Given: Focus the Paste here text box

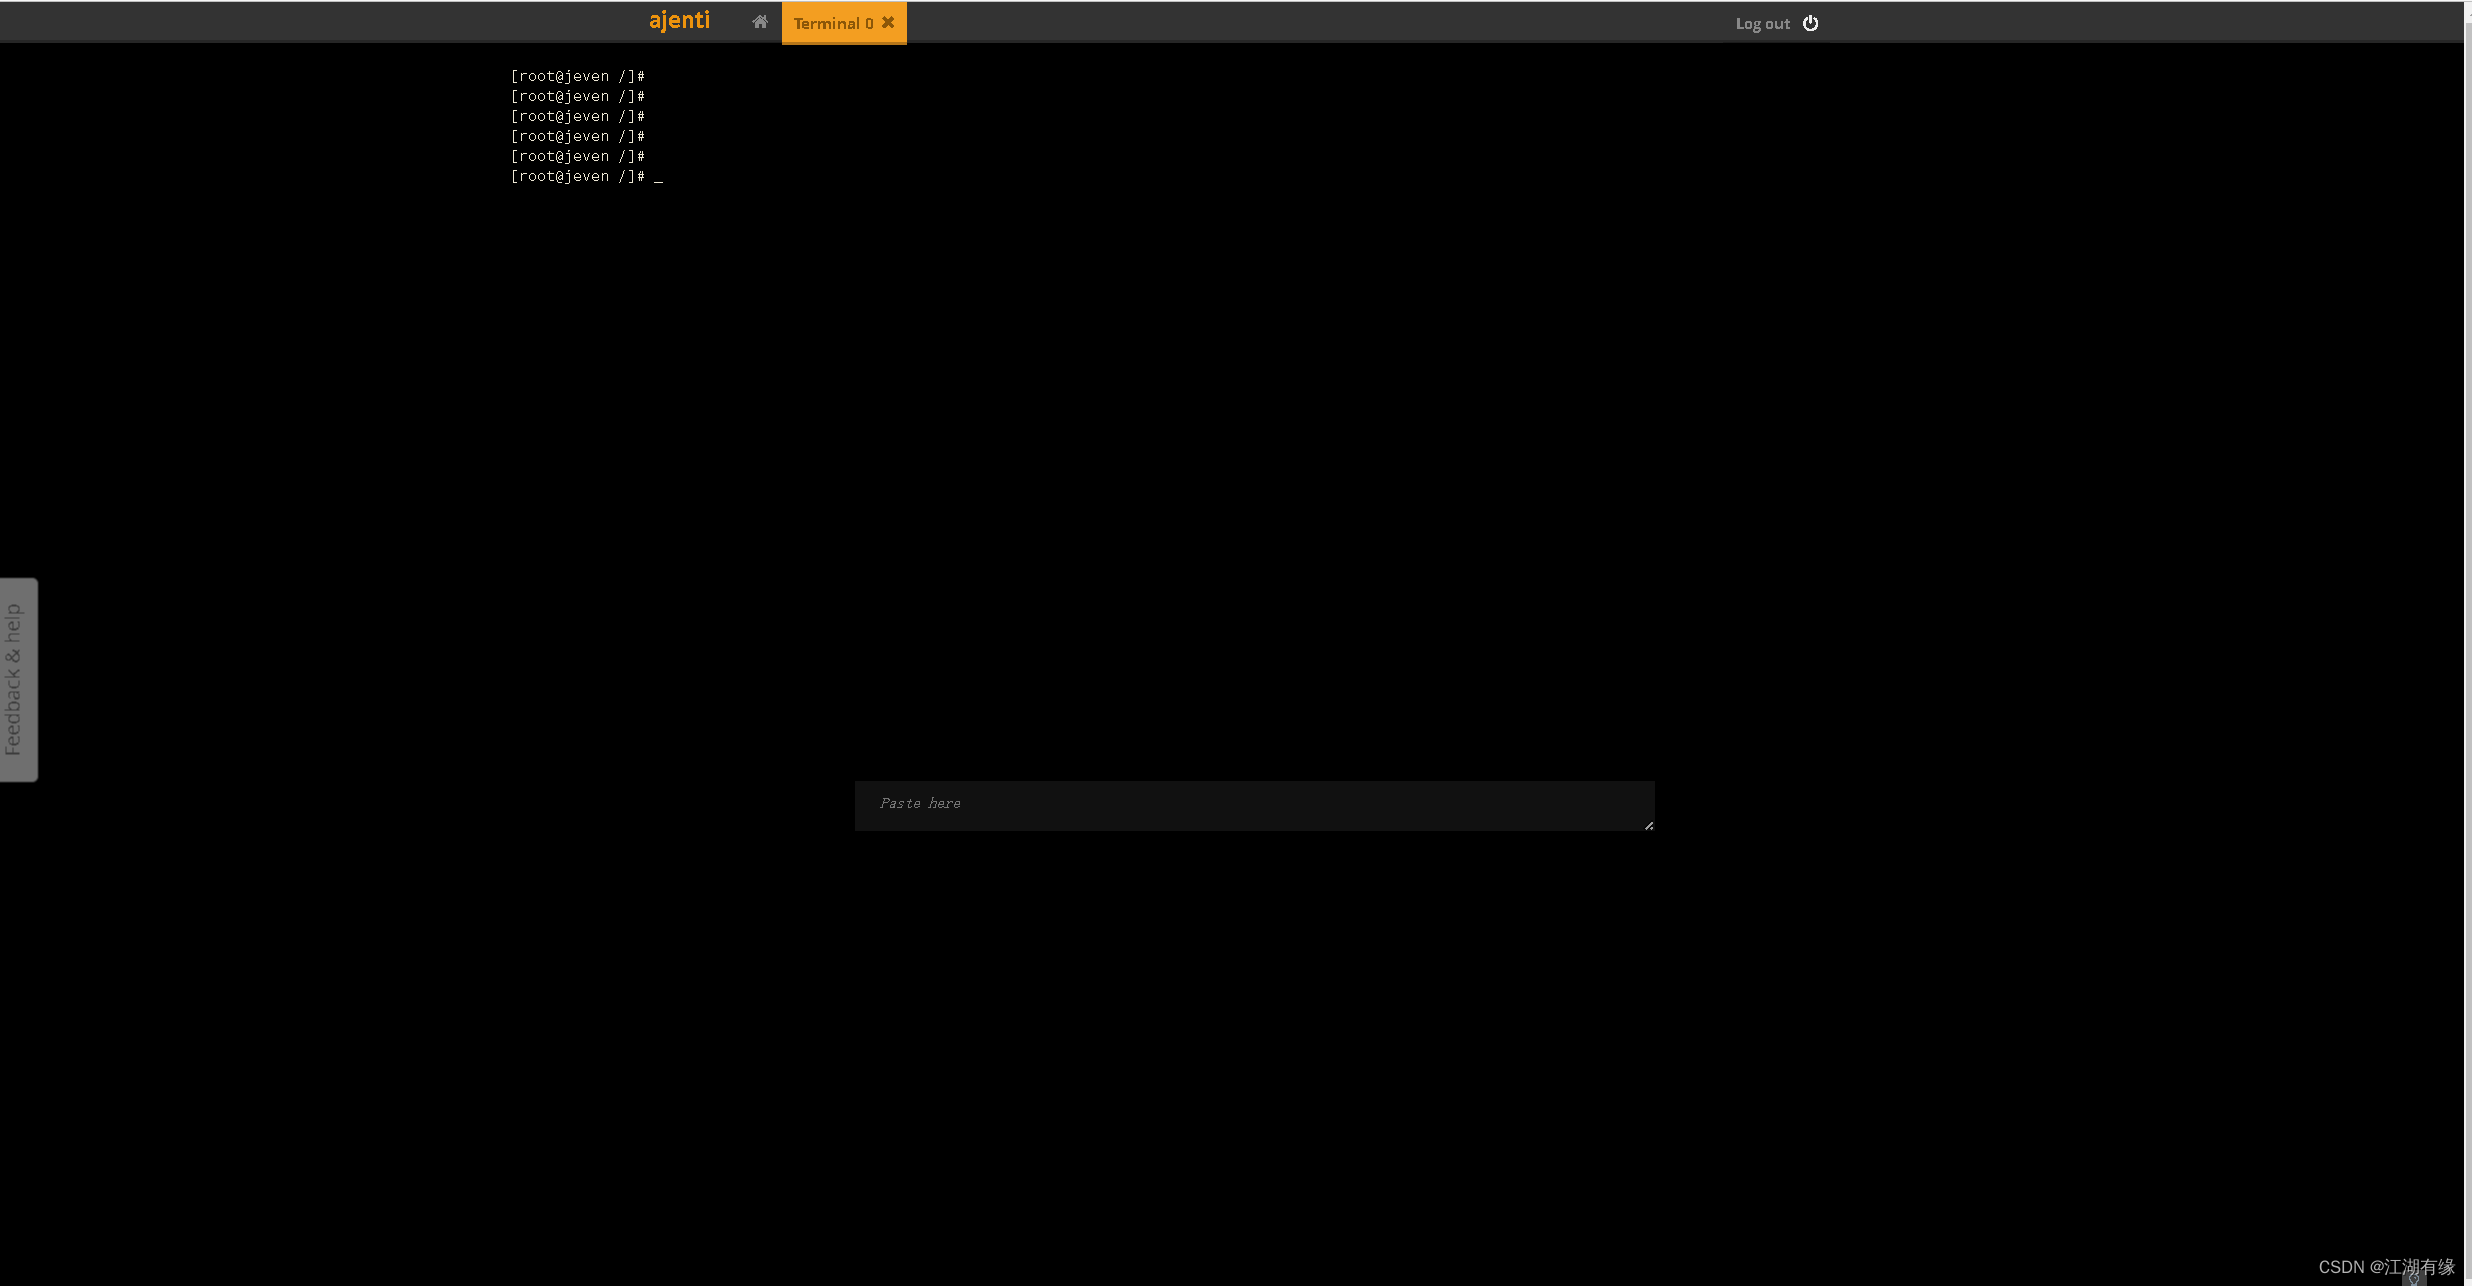Looking at the screenshot, I should click(x=1254, y=806).
